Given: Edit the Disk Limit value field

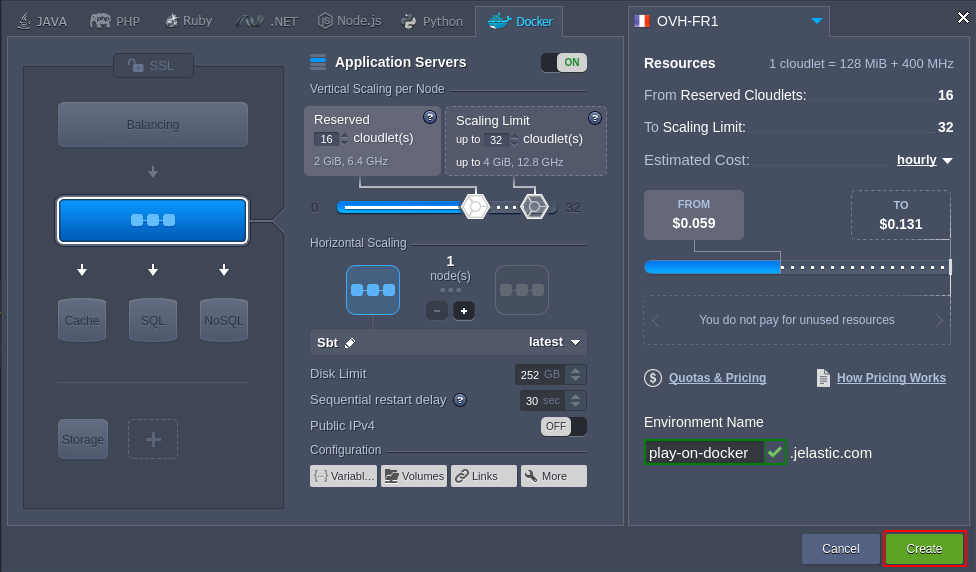Looking at the screenshot, I should [x=541, y=375].
